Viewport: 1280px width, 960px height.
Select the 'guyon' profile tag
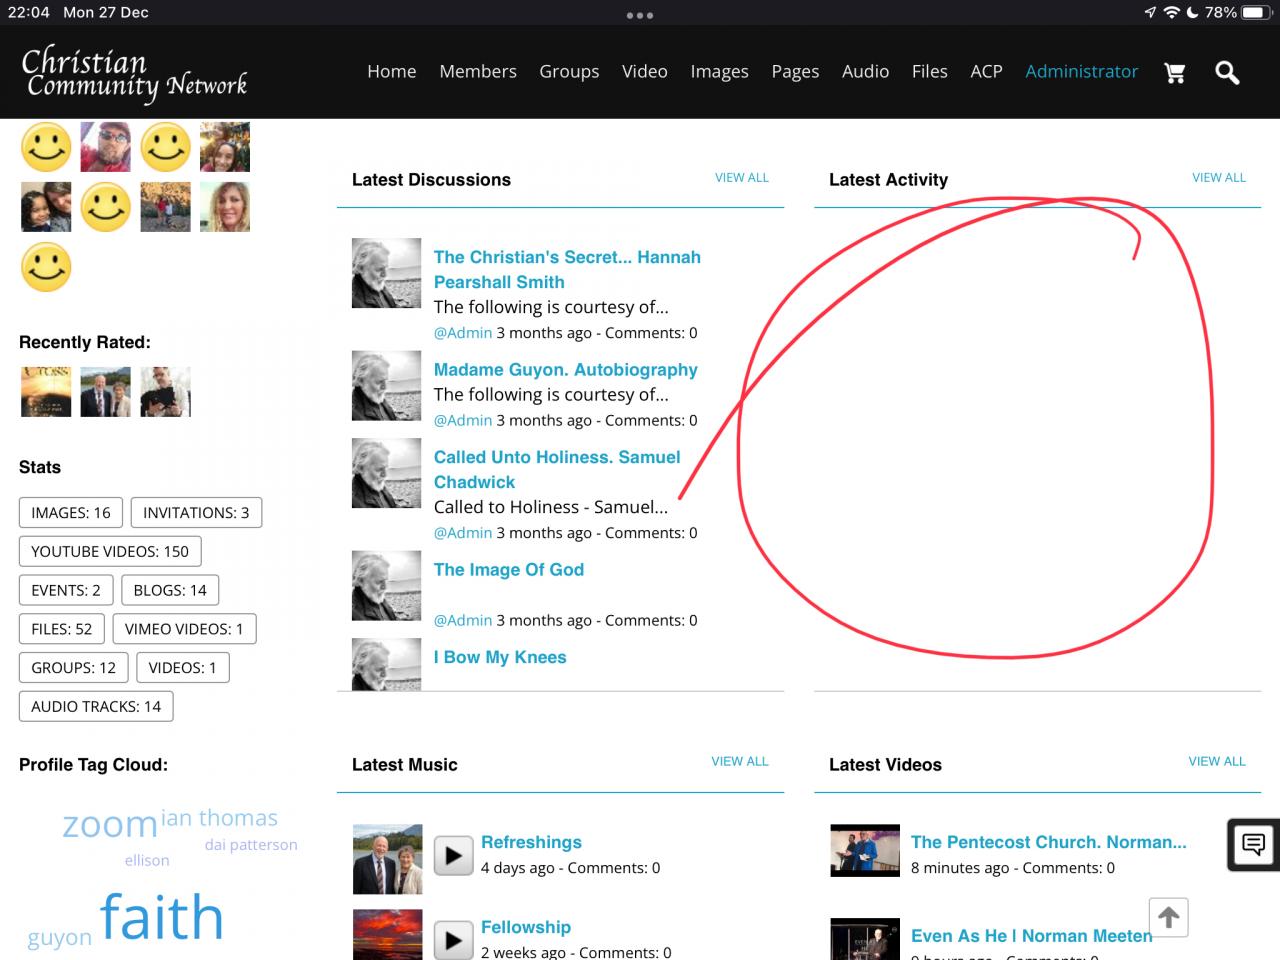click(60, 938)
